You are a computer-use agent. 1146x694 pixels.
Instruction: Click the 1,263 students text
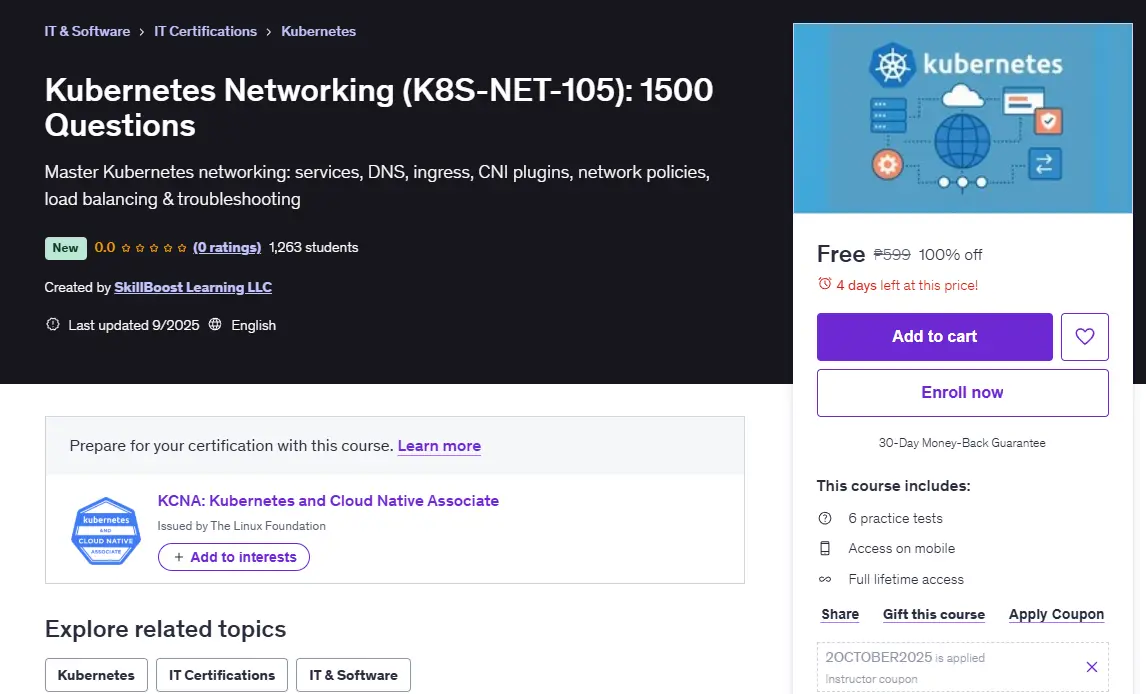click(x=314, y=248)
